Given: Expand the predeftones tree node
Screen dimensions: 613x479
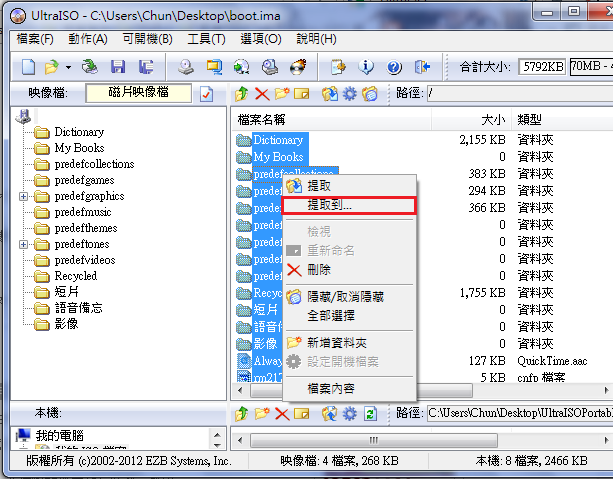Looking at the screenshot, I should (23, 244).
